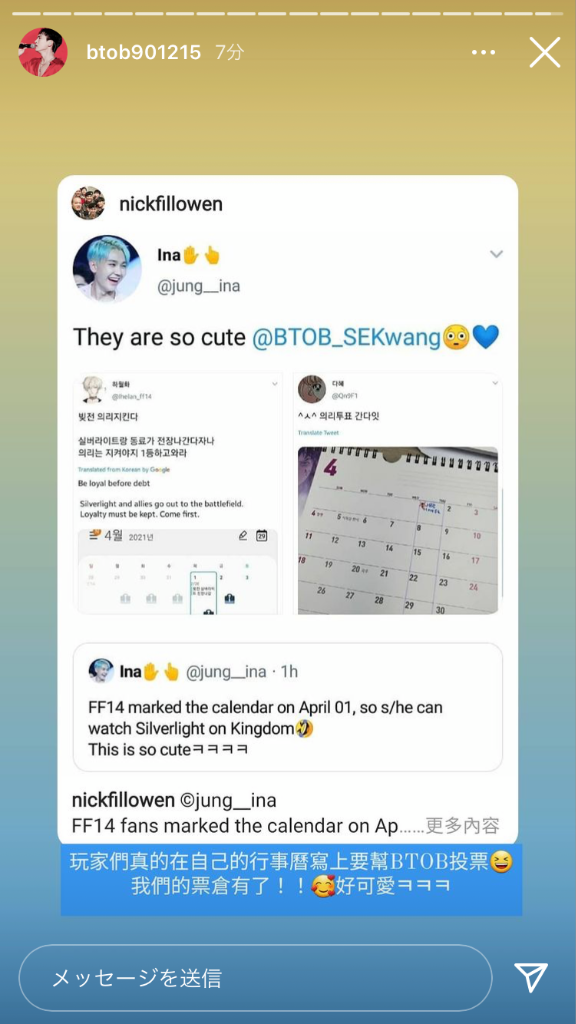Tap the @jung__ina handle under Ina
This screenshot has height=1024, width=576.
[199, 286]
